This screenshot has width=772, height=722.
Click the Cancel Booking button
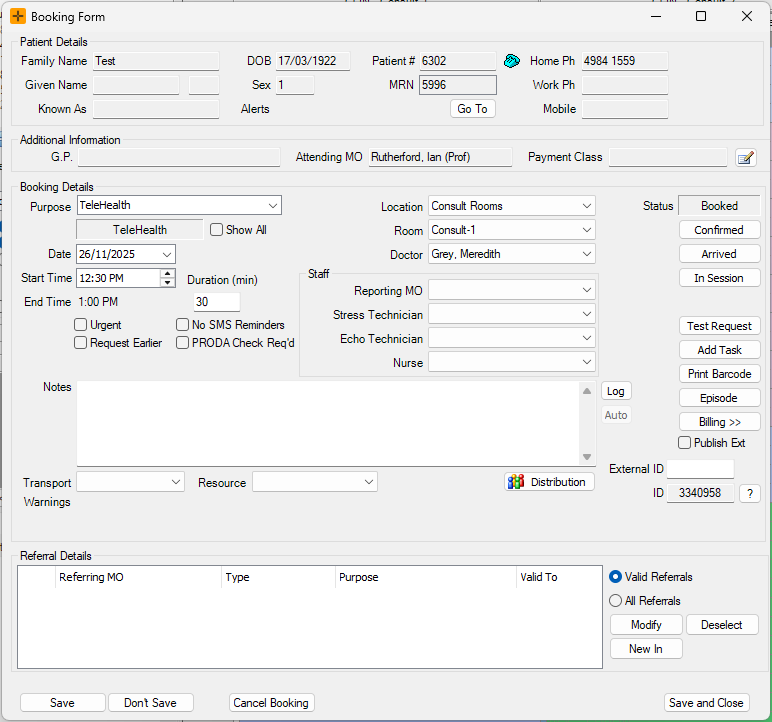coord(271,703)
